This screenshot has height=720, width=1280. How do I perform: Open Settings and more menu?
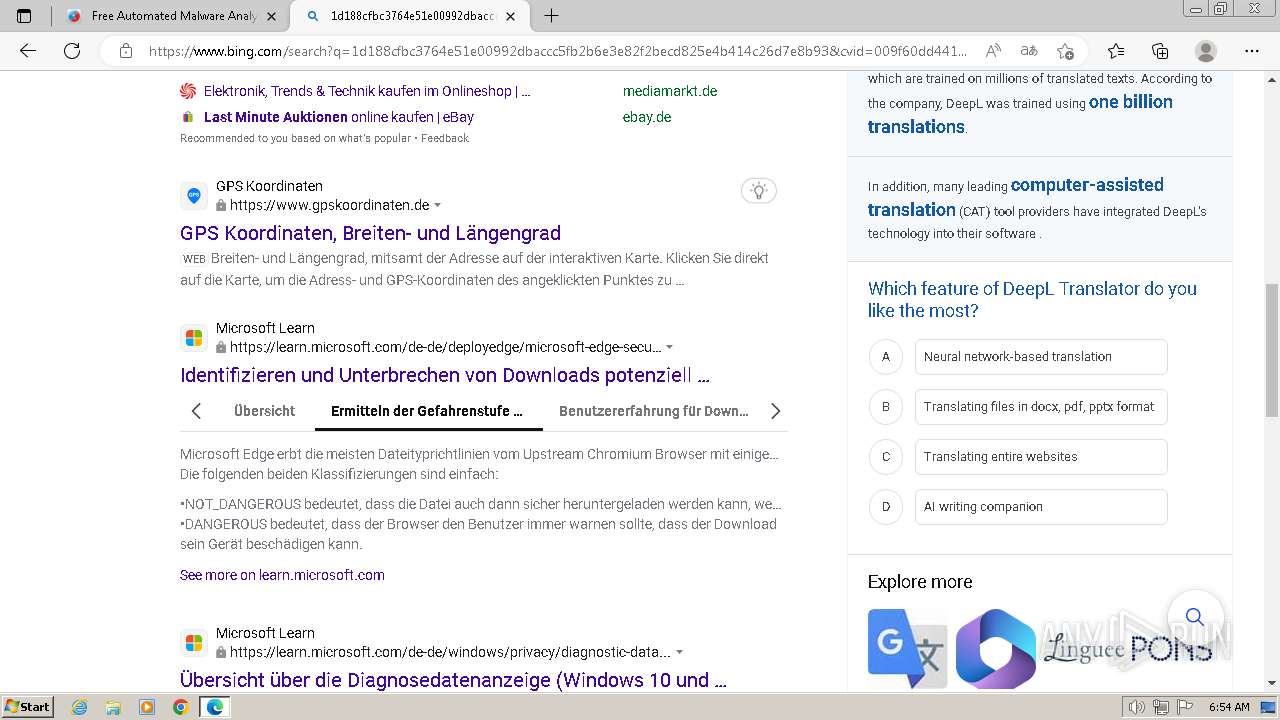[x=1252, y=51]
